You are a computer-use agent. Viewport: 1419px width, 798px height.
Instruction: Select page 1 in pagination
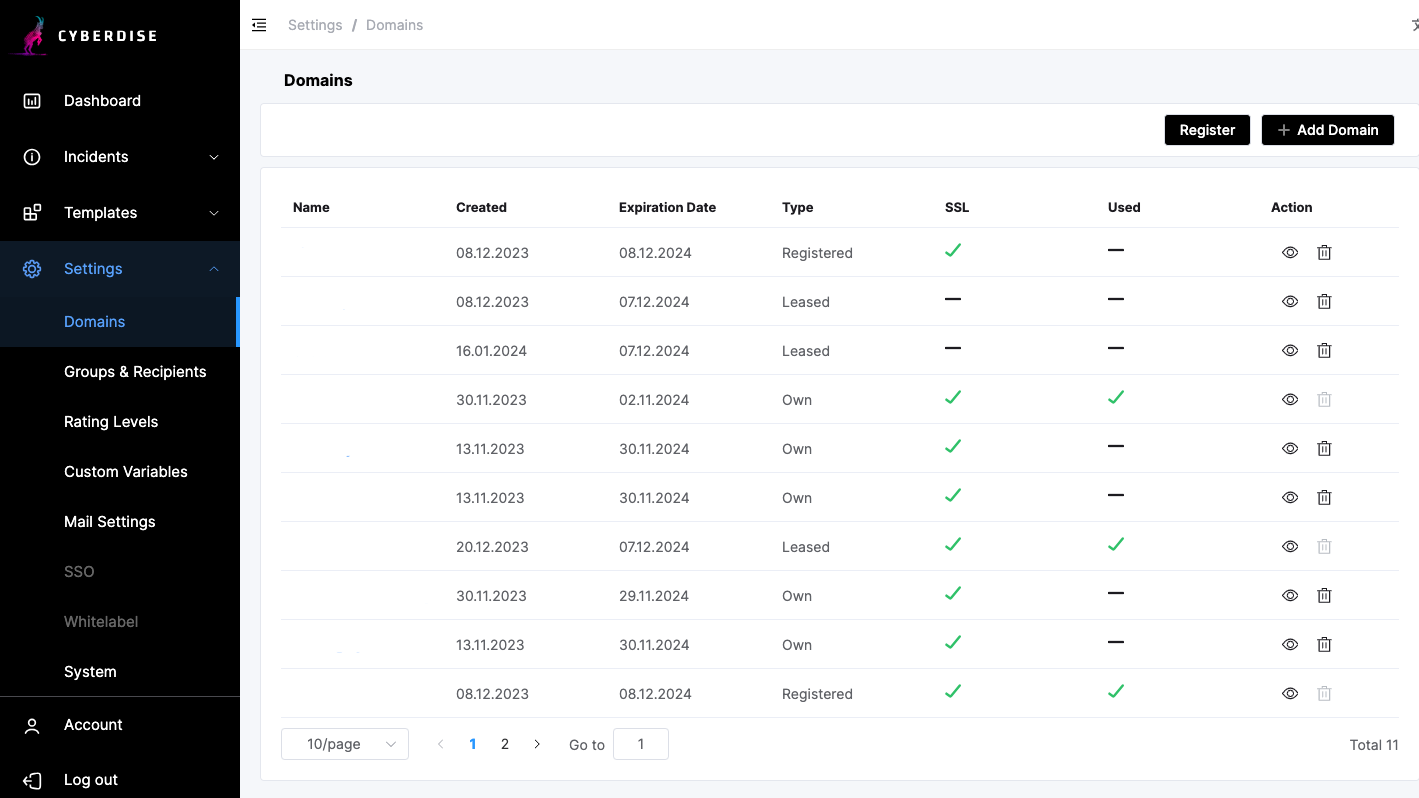(473, 744)
